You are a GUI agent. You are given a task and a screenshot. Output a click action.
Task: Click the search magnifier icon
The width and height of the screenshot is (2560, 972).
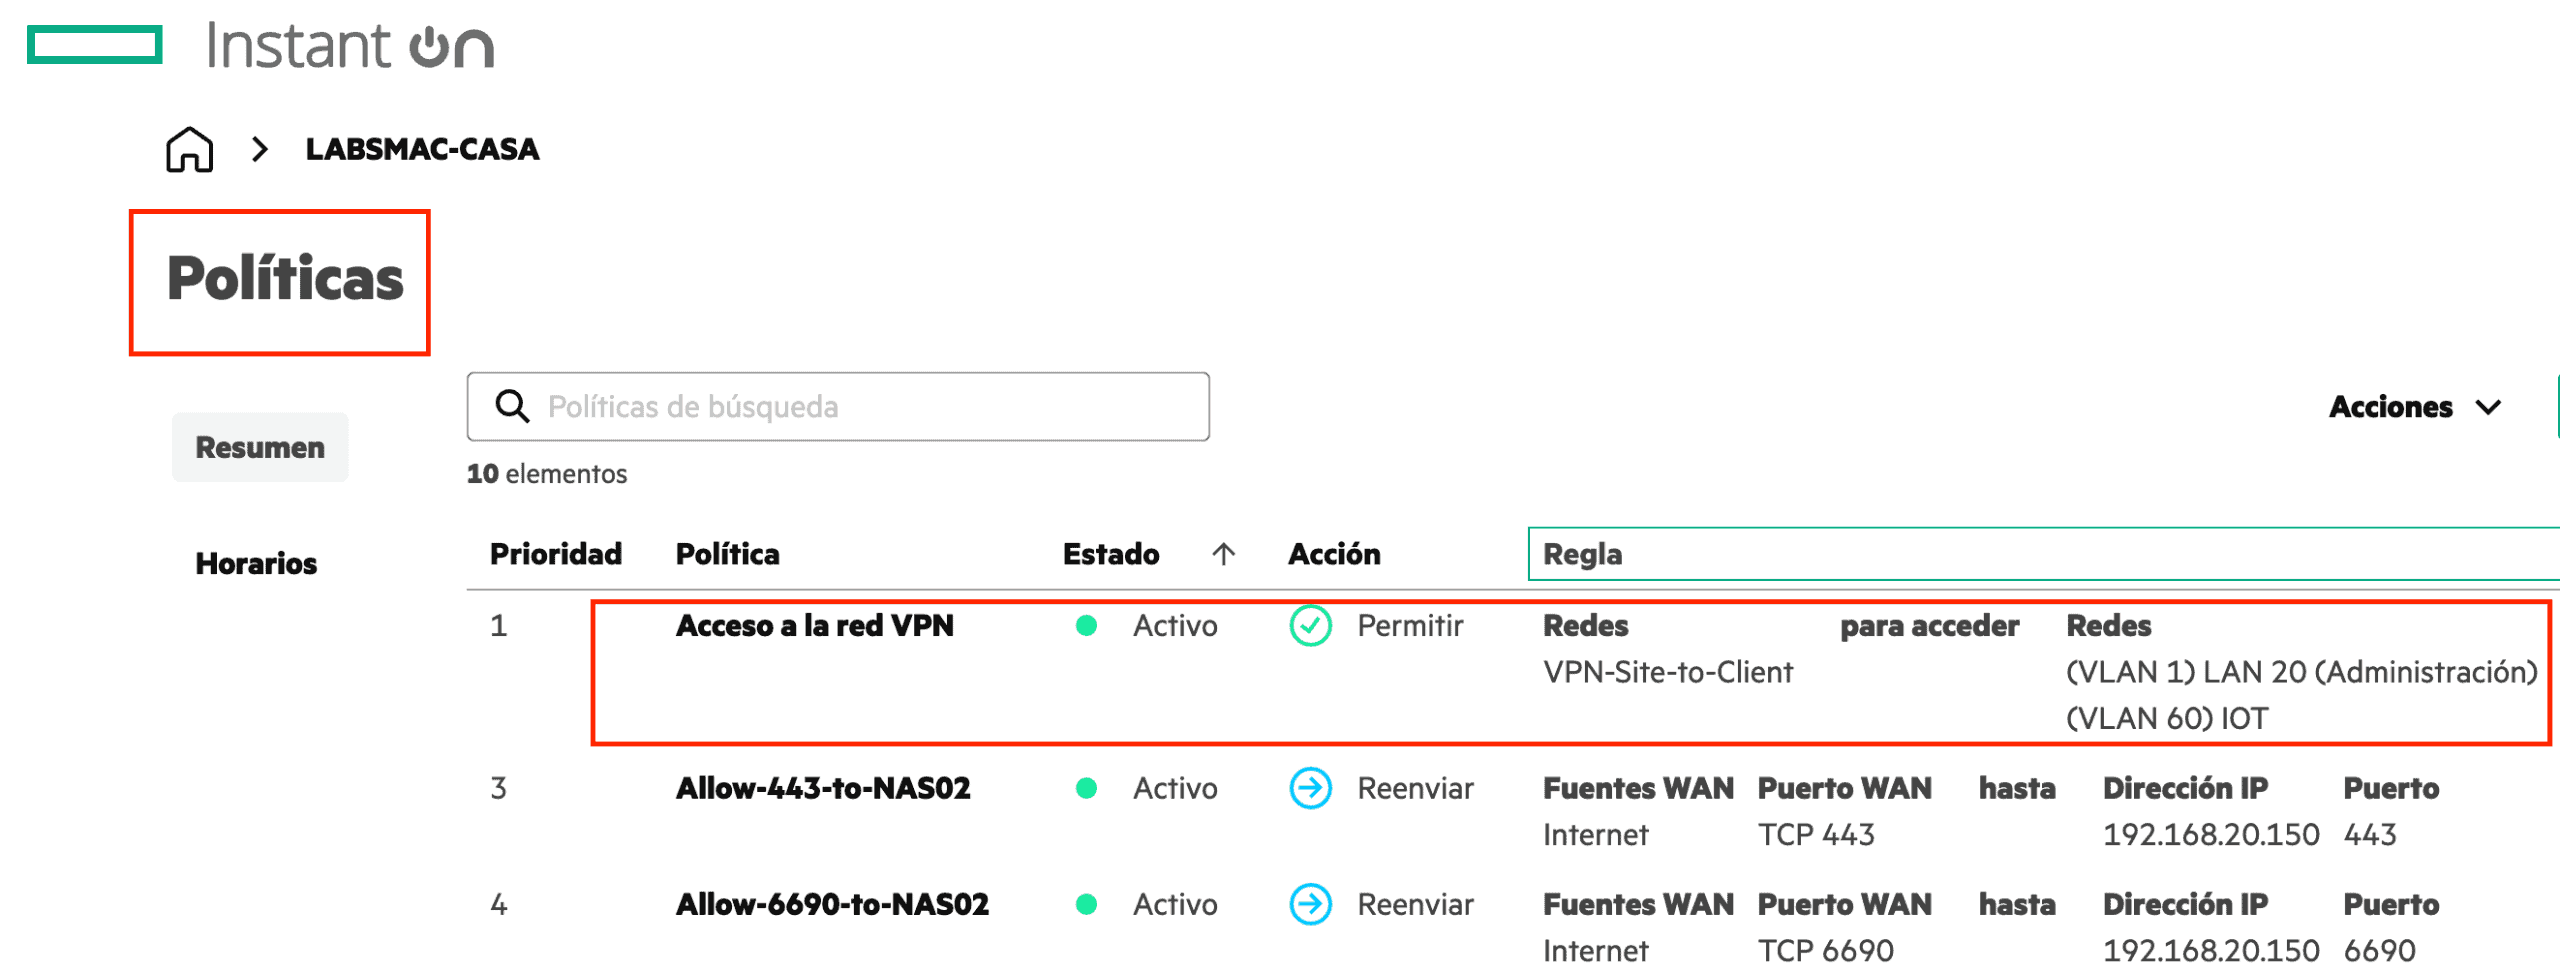tap(512, 406)
